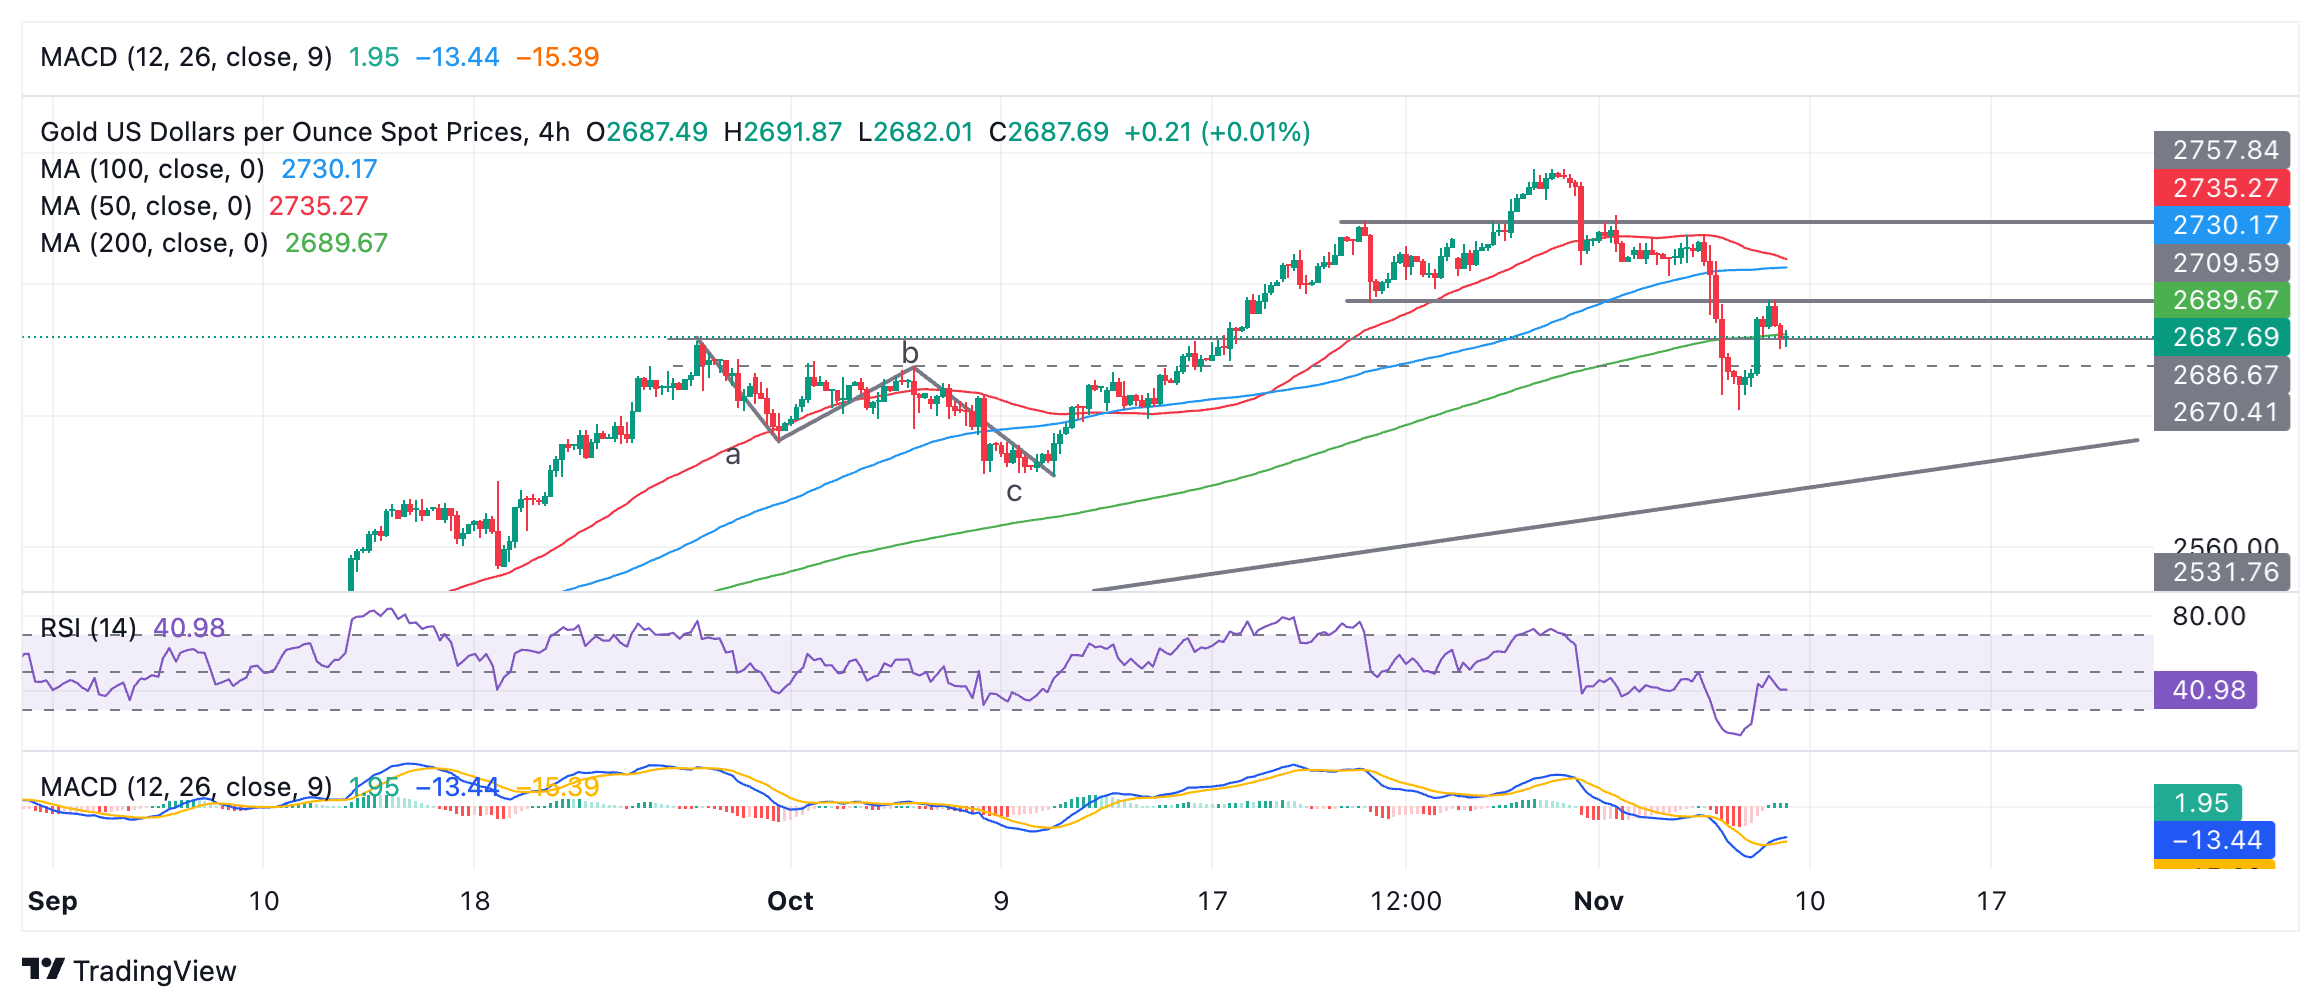The height and width of the screenshot is (1008, 2321).
Task: Click the blue MACD tag −13.44
Action: [x=2213, y=840]
